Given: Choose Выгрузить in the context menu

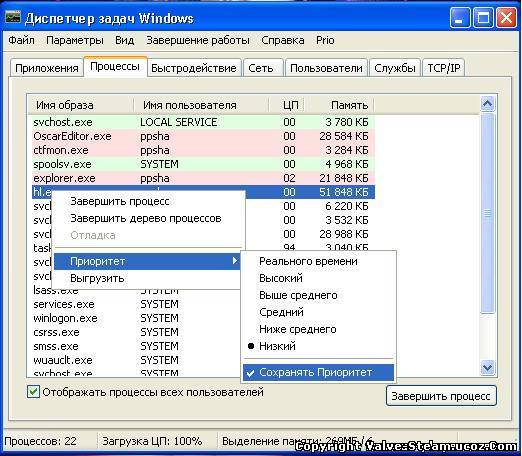Looking at the screenshot, I should [148, 278].
